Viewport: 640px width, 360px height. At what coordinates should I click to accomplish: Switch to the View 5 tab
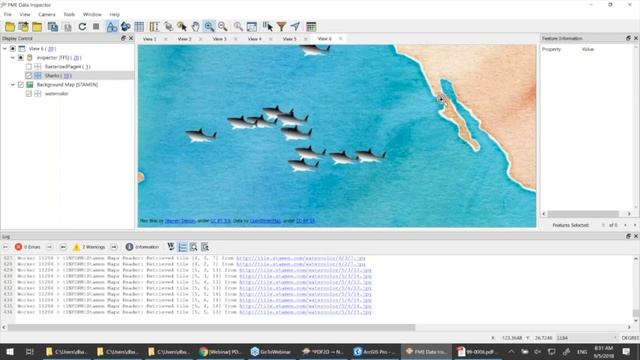(290, 39)
